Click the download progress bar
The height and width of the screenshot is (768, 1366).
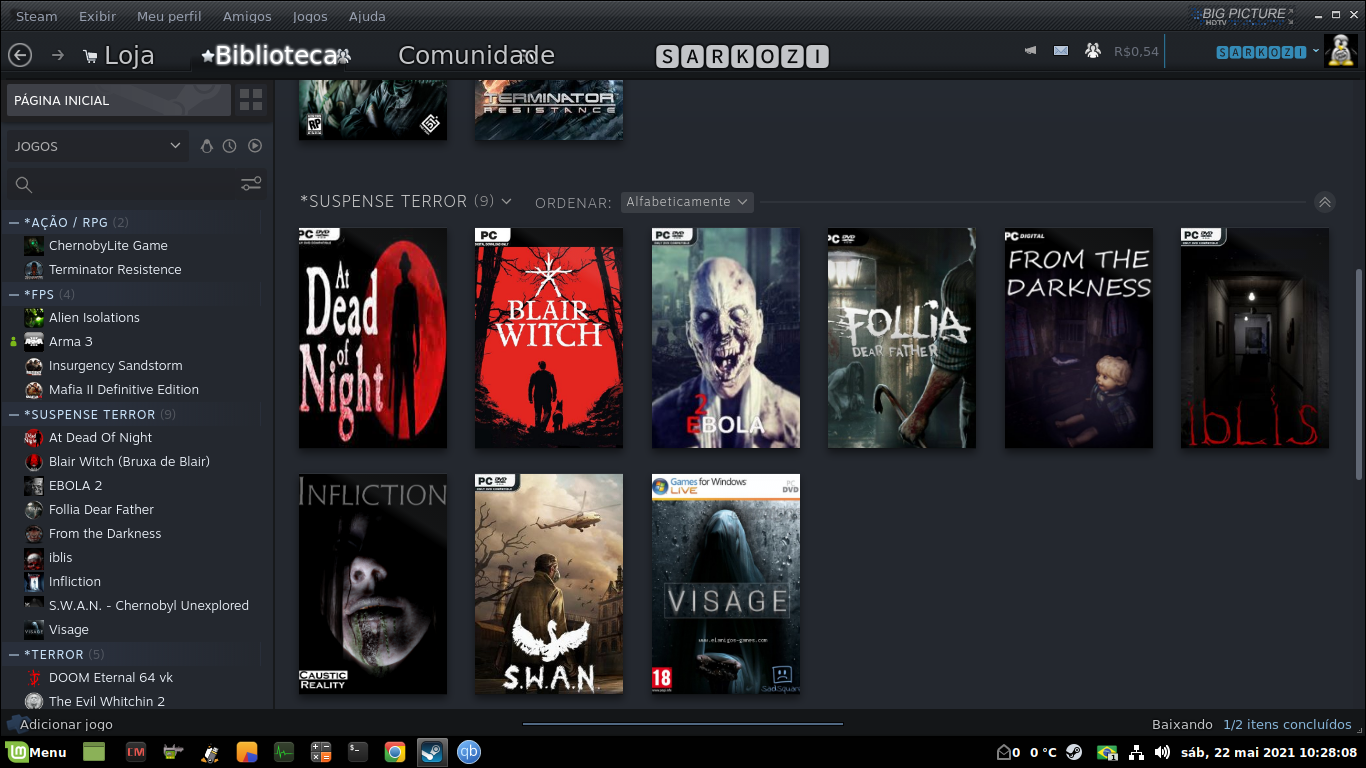[683, 724]
